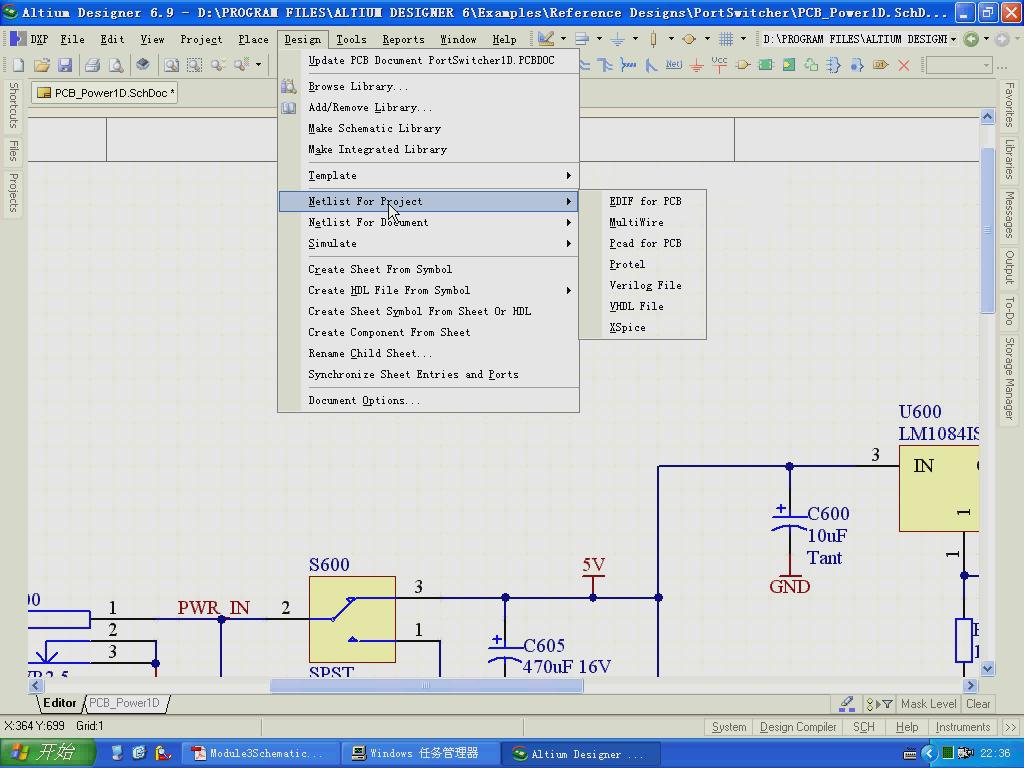Click the Place Net Label icon
The height and width of the screenshot is (768, 1024).
[673, 64]
